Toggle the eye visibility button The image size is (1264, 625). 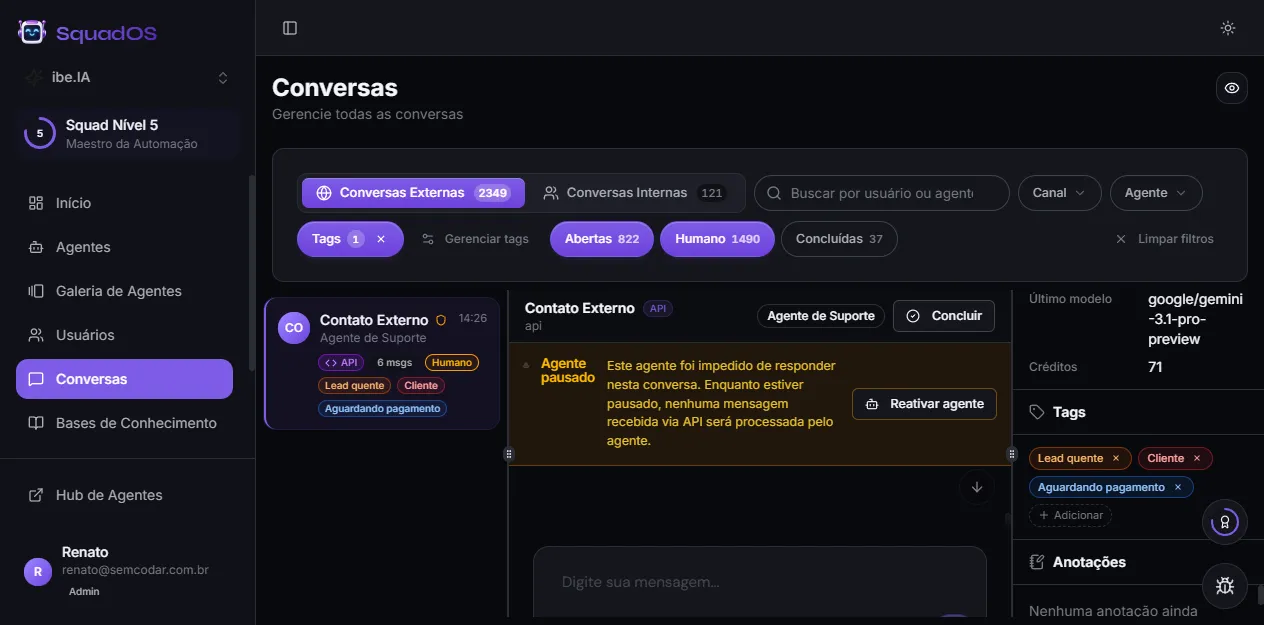tap(1232, 88)
